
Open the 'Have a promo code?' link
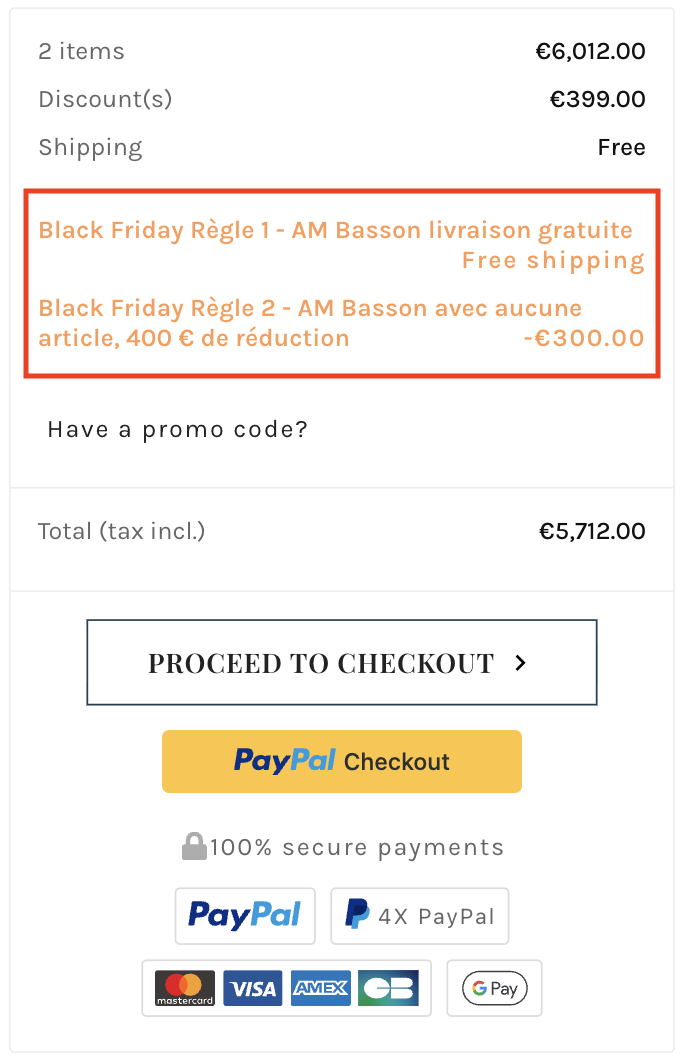177,430
